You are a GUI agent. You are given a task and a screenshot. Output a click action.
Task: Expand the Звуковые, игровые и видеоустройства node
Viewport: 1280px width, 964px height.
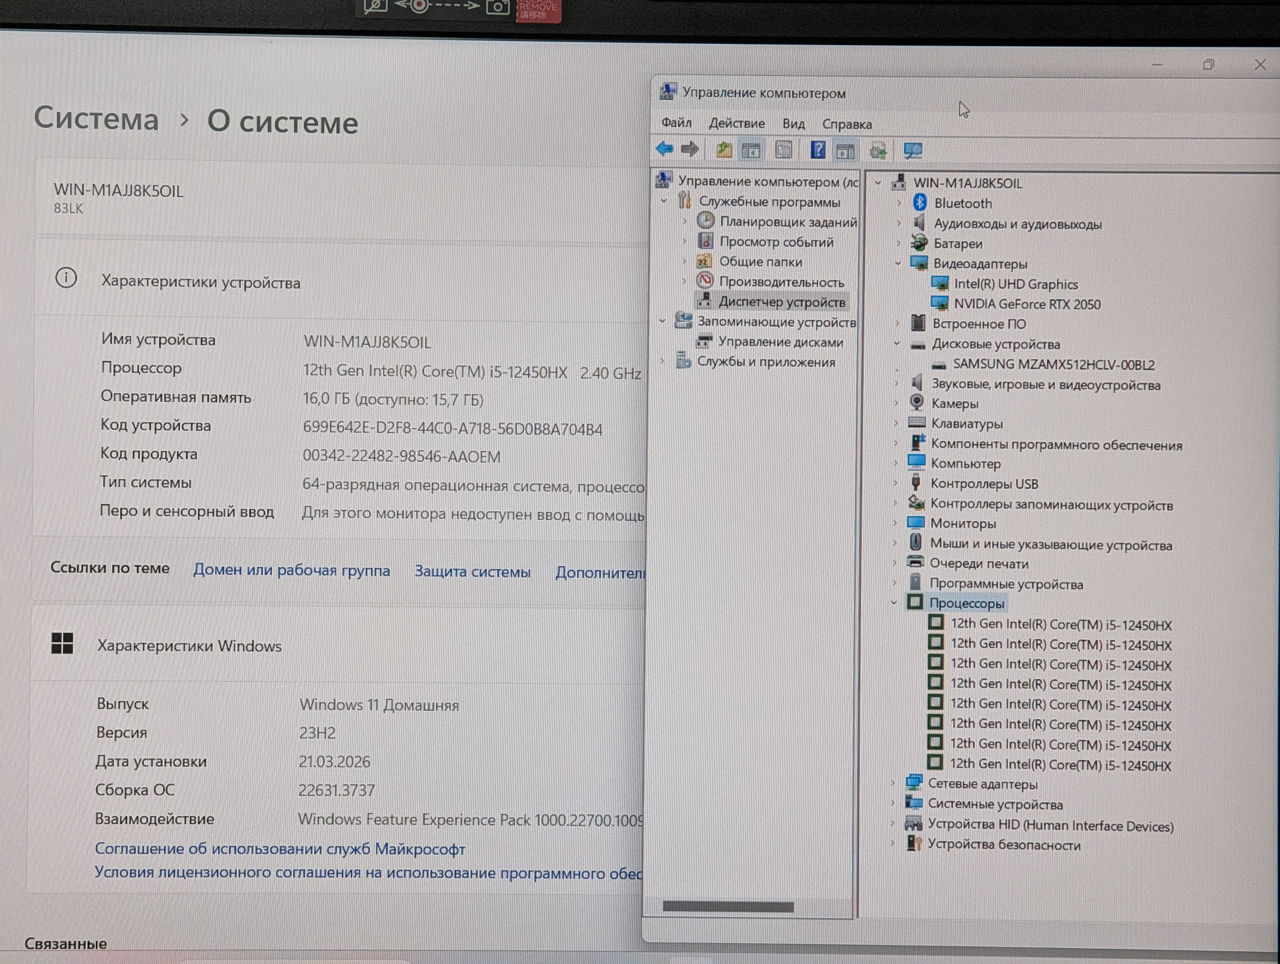pyautogui.click(x=897, y=383)
